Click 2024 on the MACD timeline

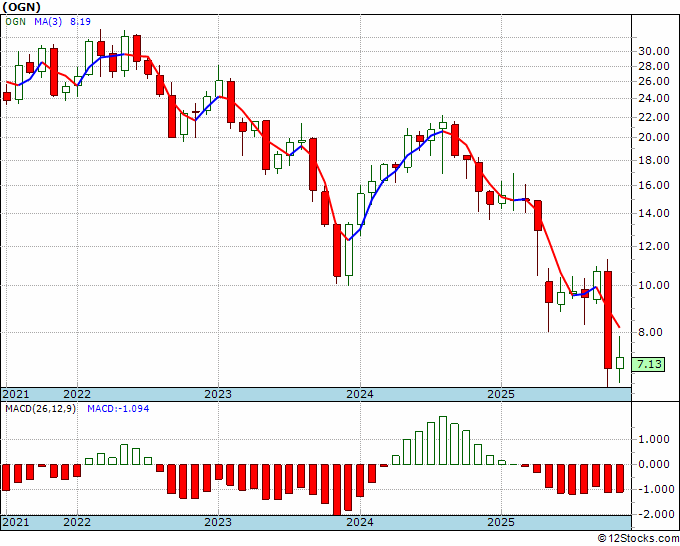click(360, 522)
